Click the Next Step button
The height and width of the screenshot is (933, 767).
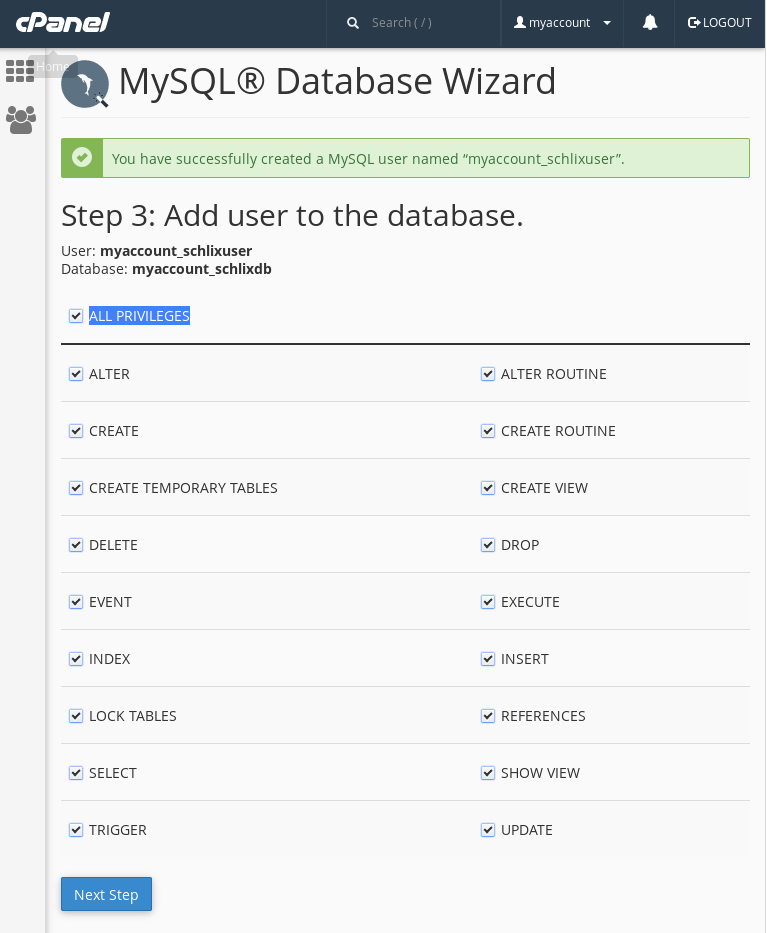tap(107, 894)
